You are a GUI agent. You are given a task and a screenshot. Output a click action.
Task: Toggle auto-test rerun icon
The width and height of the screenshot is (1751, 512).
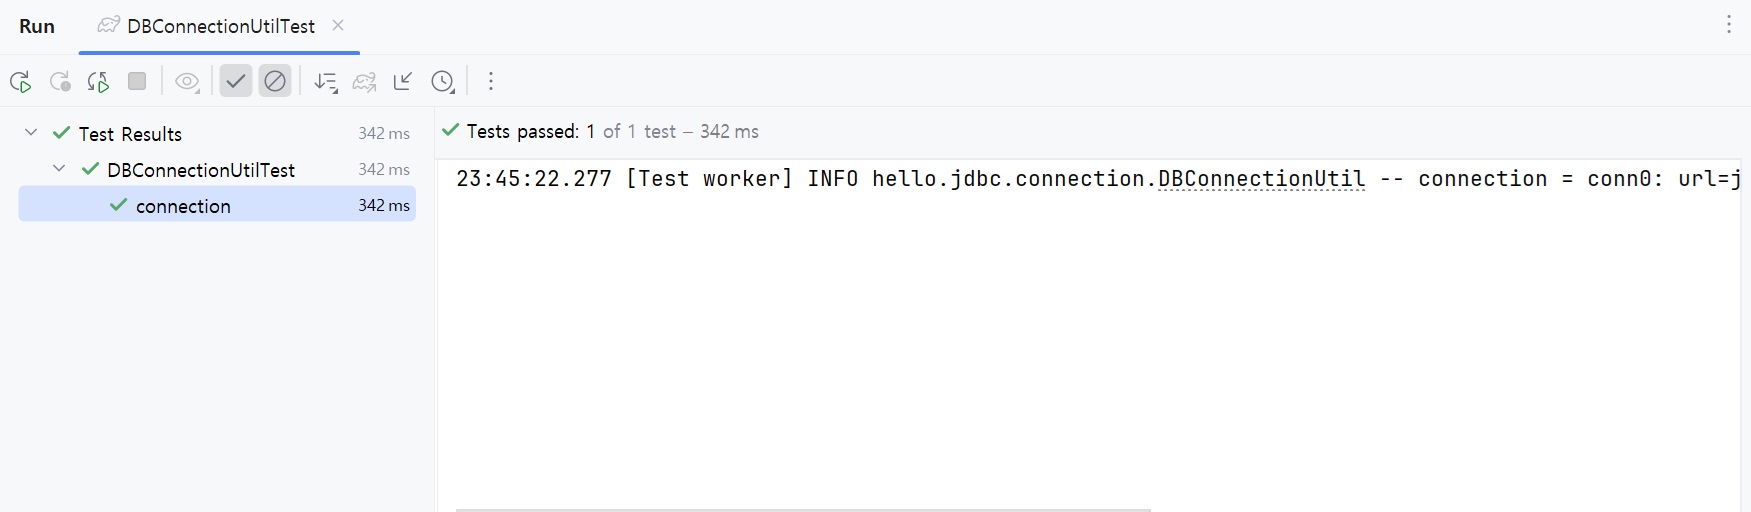pyautogui.click(x=98, y=82)
